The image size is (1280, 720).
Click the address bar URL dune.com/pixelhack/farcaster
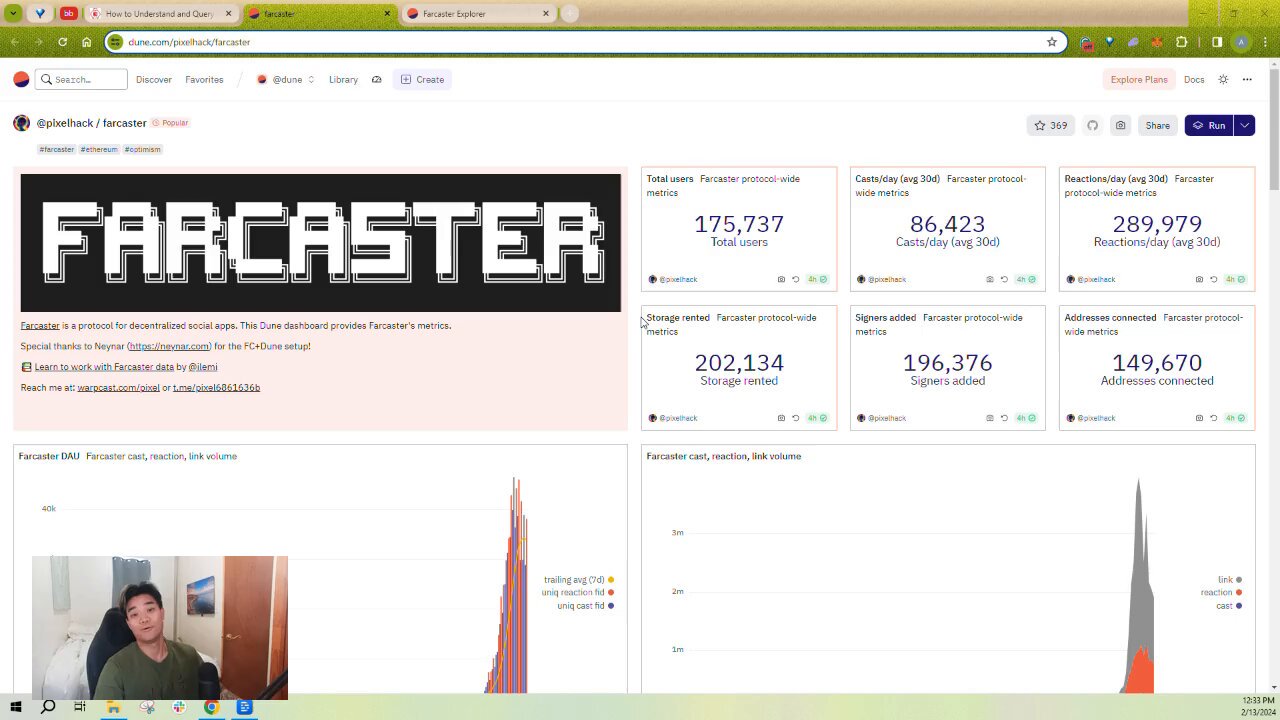189,42
